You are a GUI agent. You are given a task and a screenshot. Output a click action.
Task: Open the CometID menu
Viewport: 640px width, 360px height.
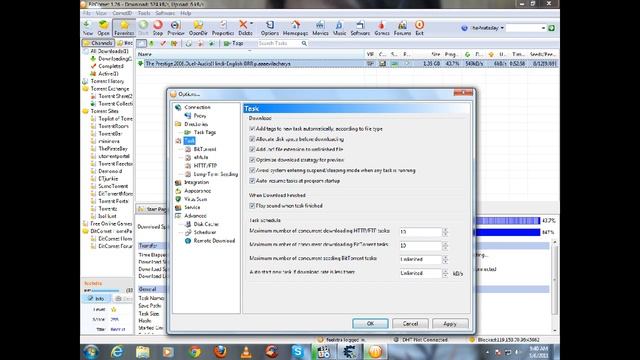122,13
